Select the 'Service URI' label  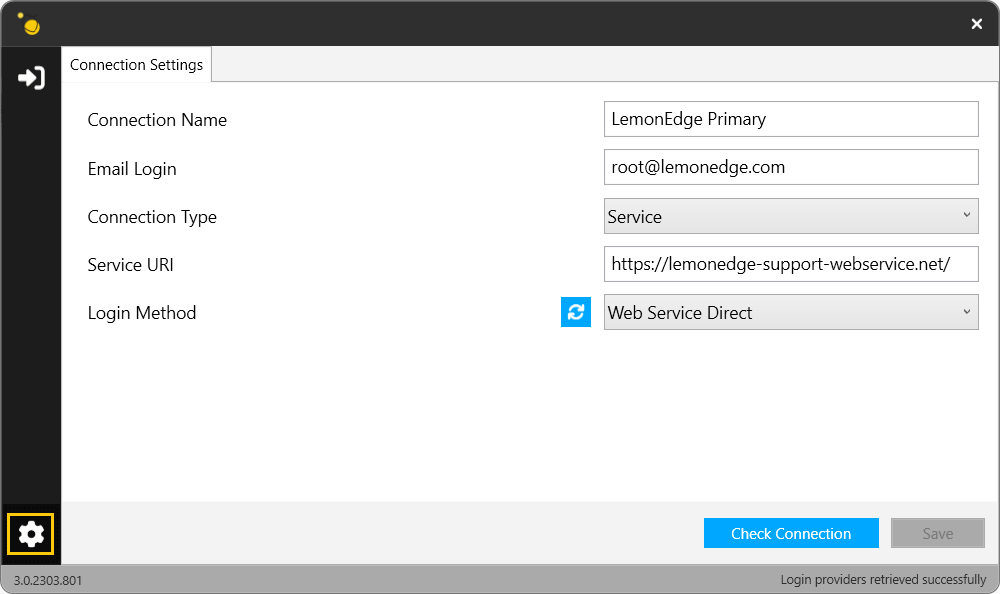(130, 265)
